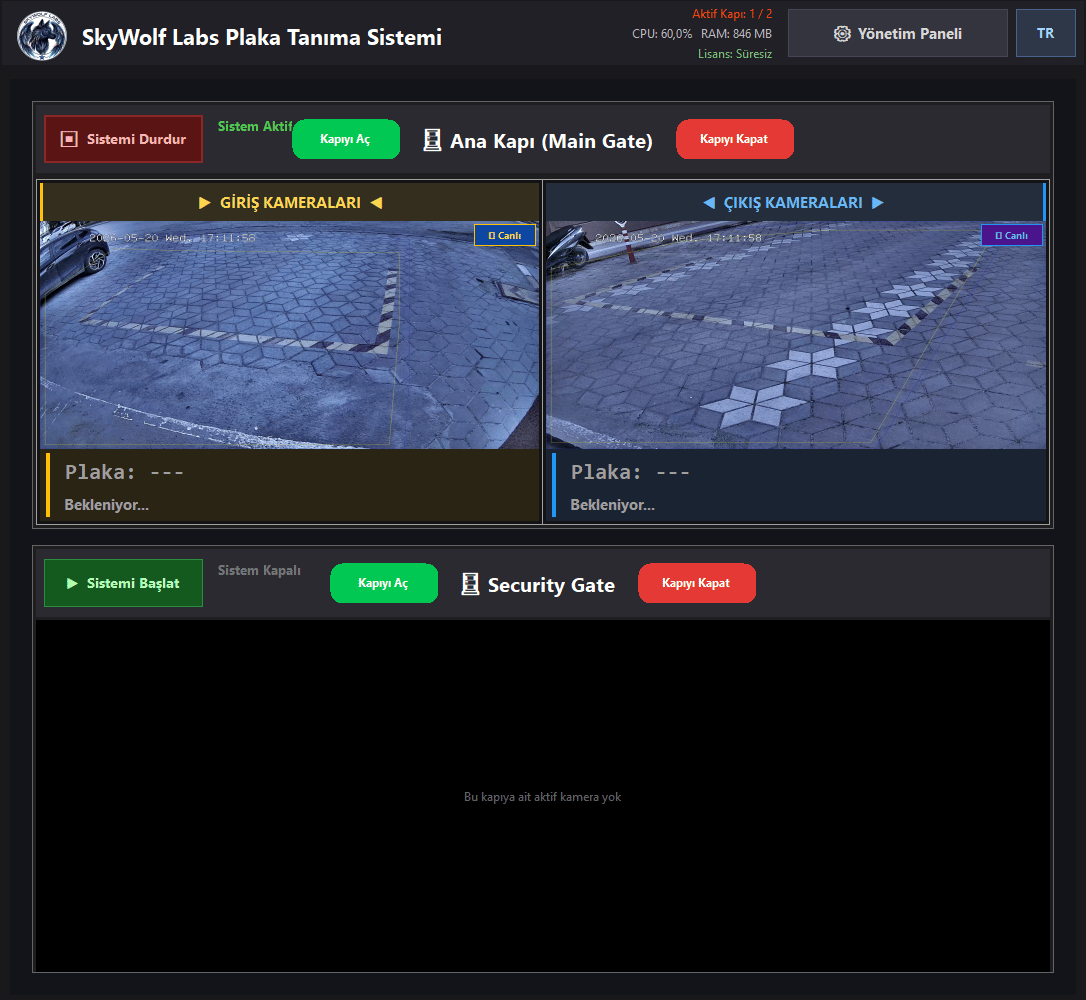1086x1000 pixels.
Task: Click RAM: 846 MB readout
Action: coord(736,33)
